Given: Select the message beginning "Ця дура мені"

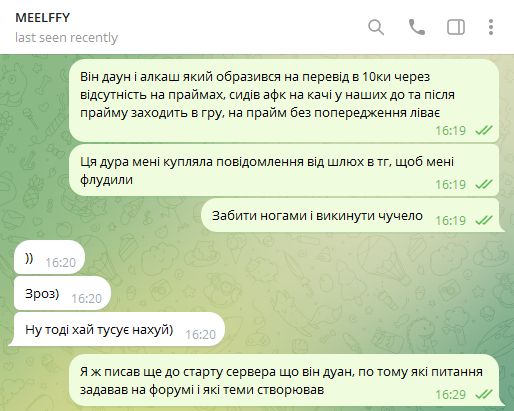Looking at the screenshot, I should tap(284, 170).
